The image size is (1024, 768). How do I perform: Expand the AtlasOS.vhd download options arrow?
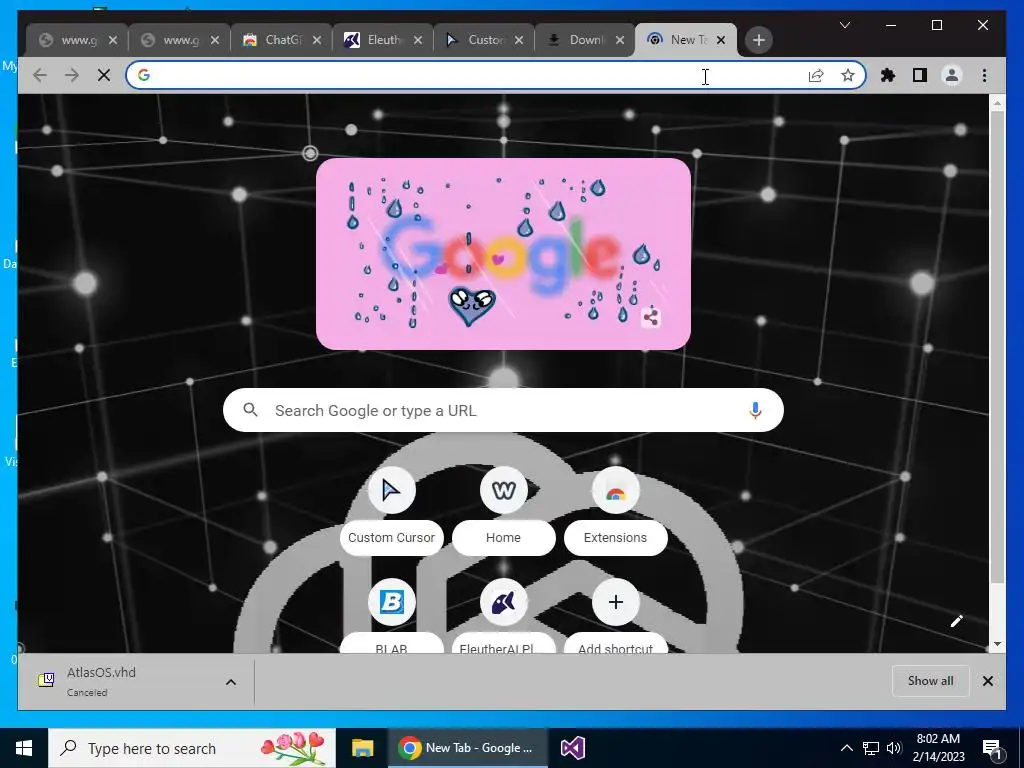pos(231,682)
